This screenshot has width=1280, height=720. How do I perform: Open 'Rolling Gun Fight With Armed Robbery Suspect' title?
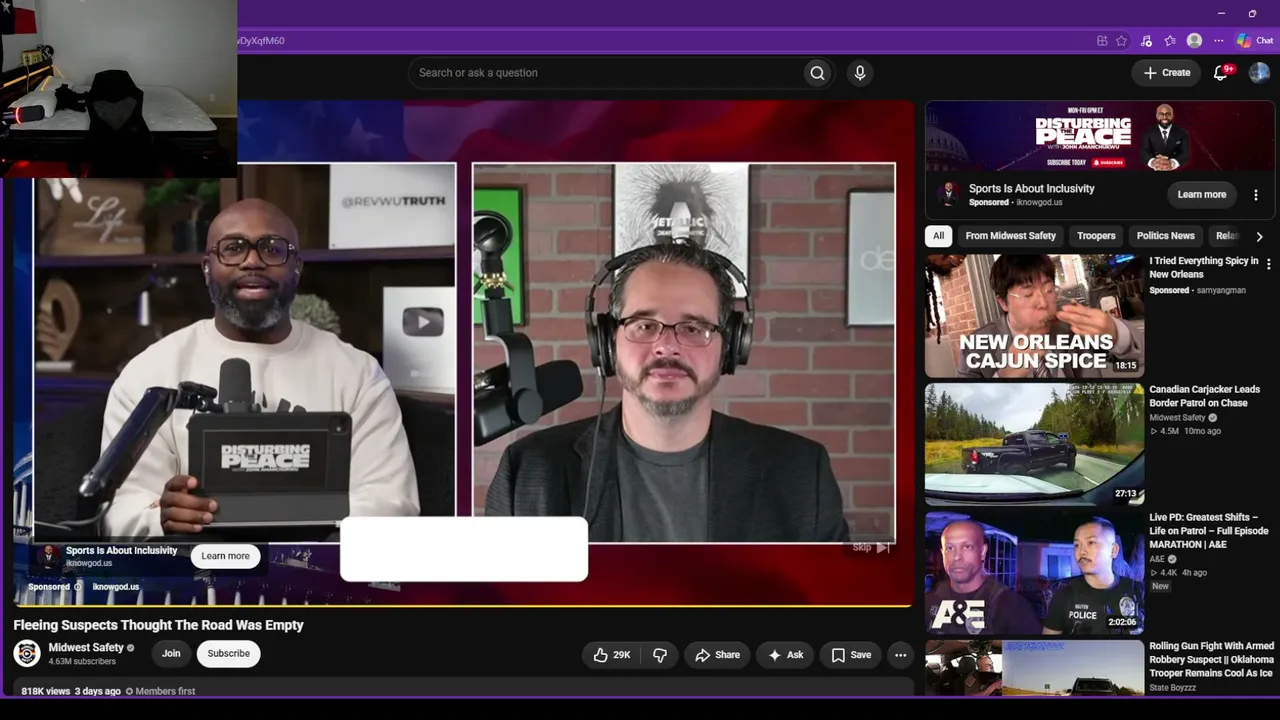pos(1212,660)
